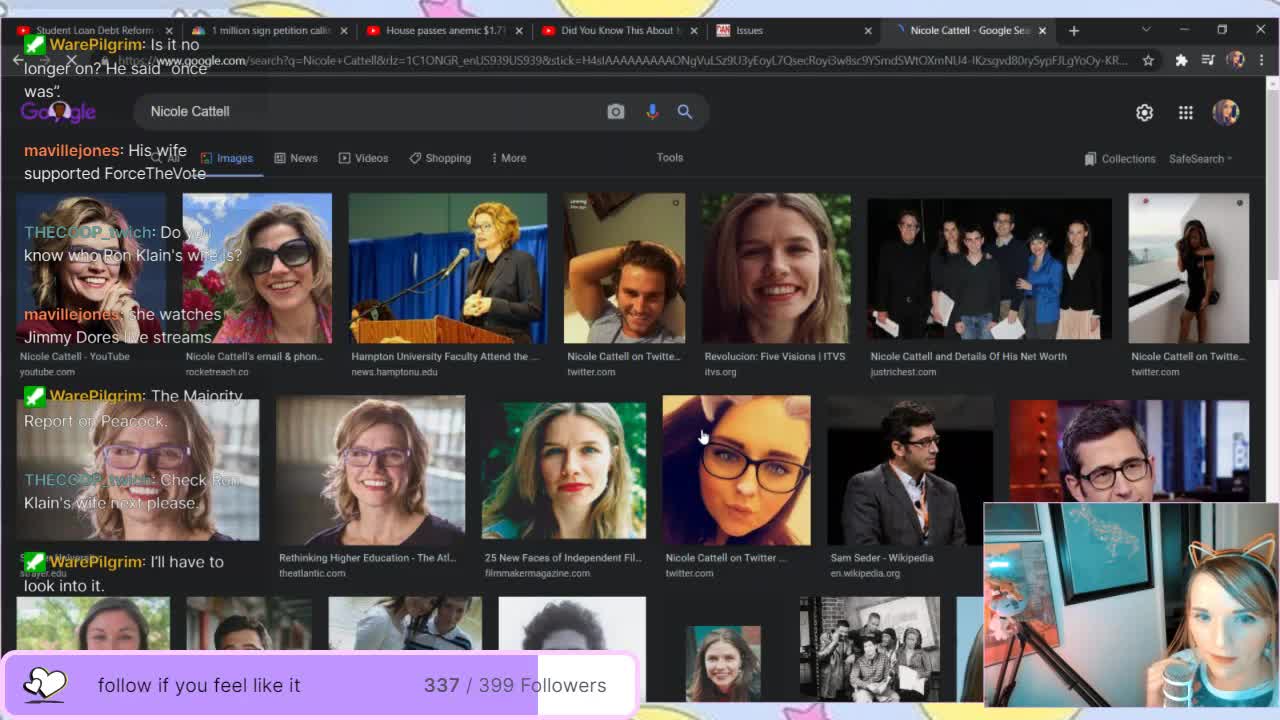This screenshot has height=720, width=1280.
Task: Click the Nicole Cattell search input field
Action: 370,112
